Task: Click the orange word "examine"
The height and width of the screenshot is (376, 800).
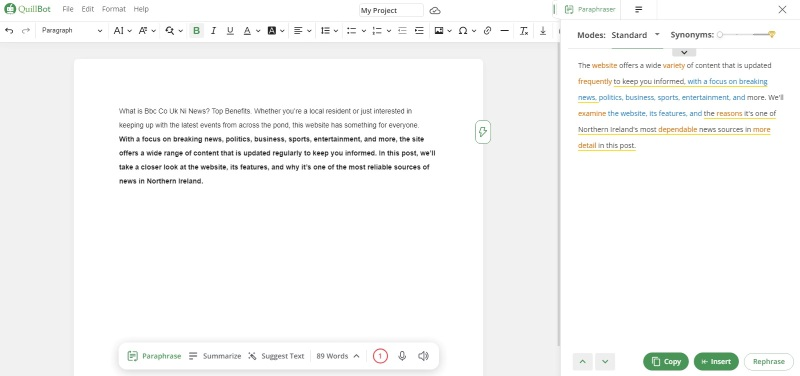Action: point(592,113)
